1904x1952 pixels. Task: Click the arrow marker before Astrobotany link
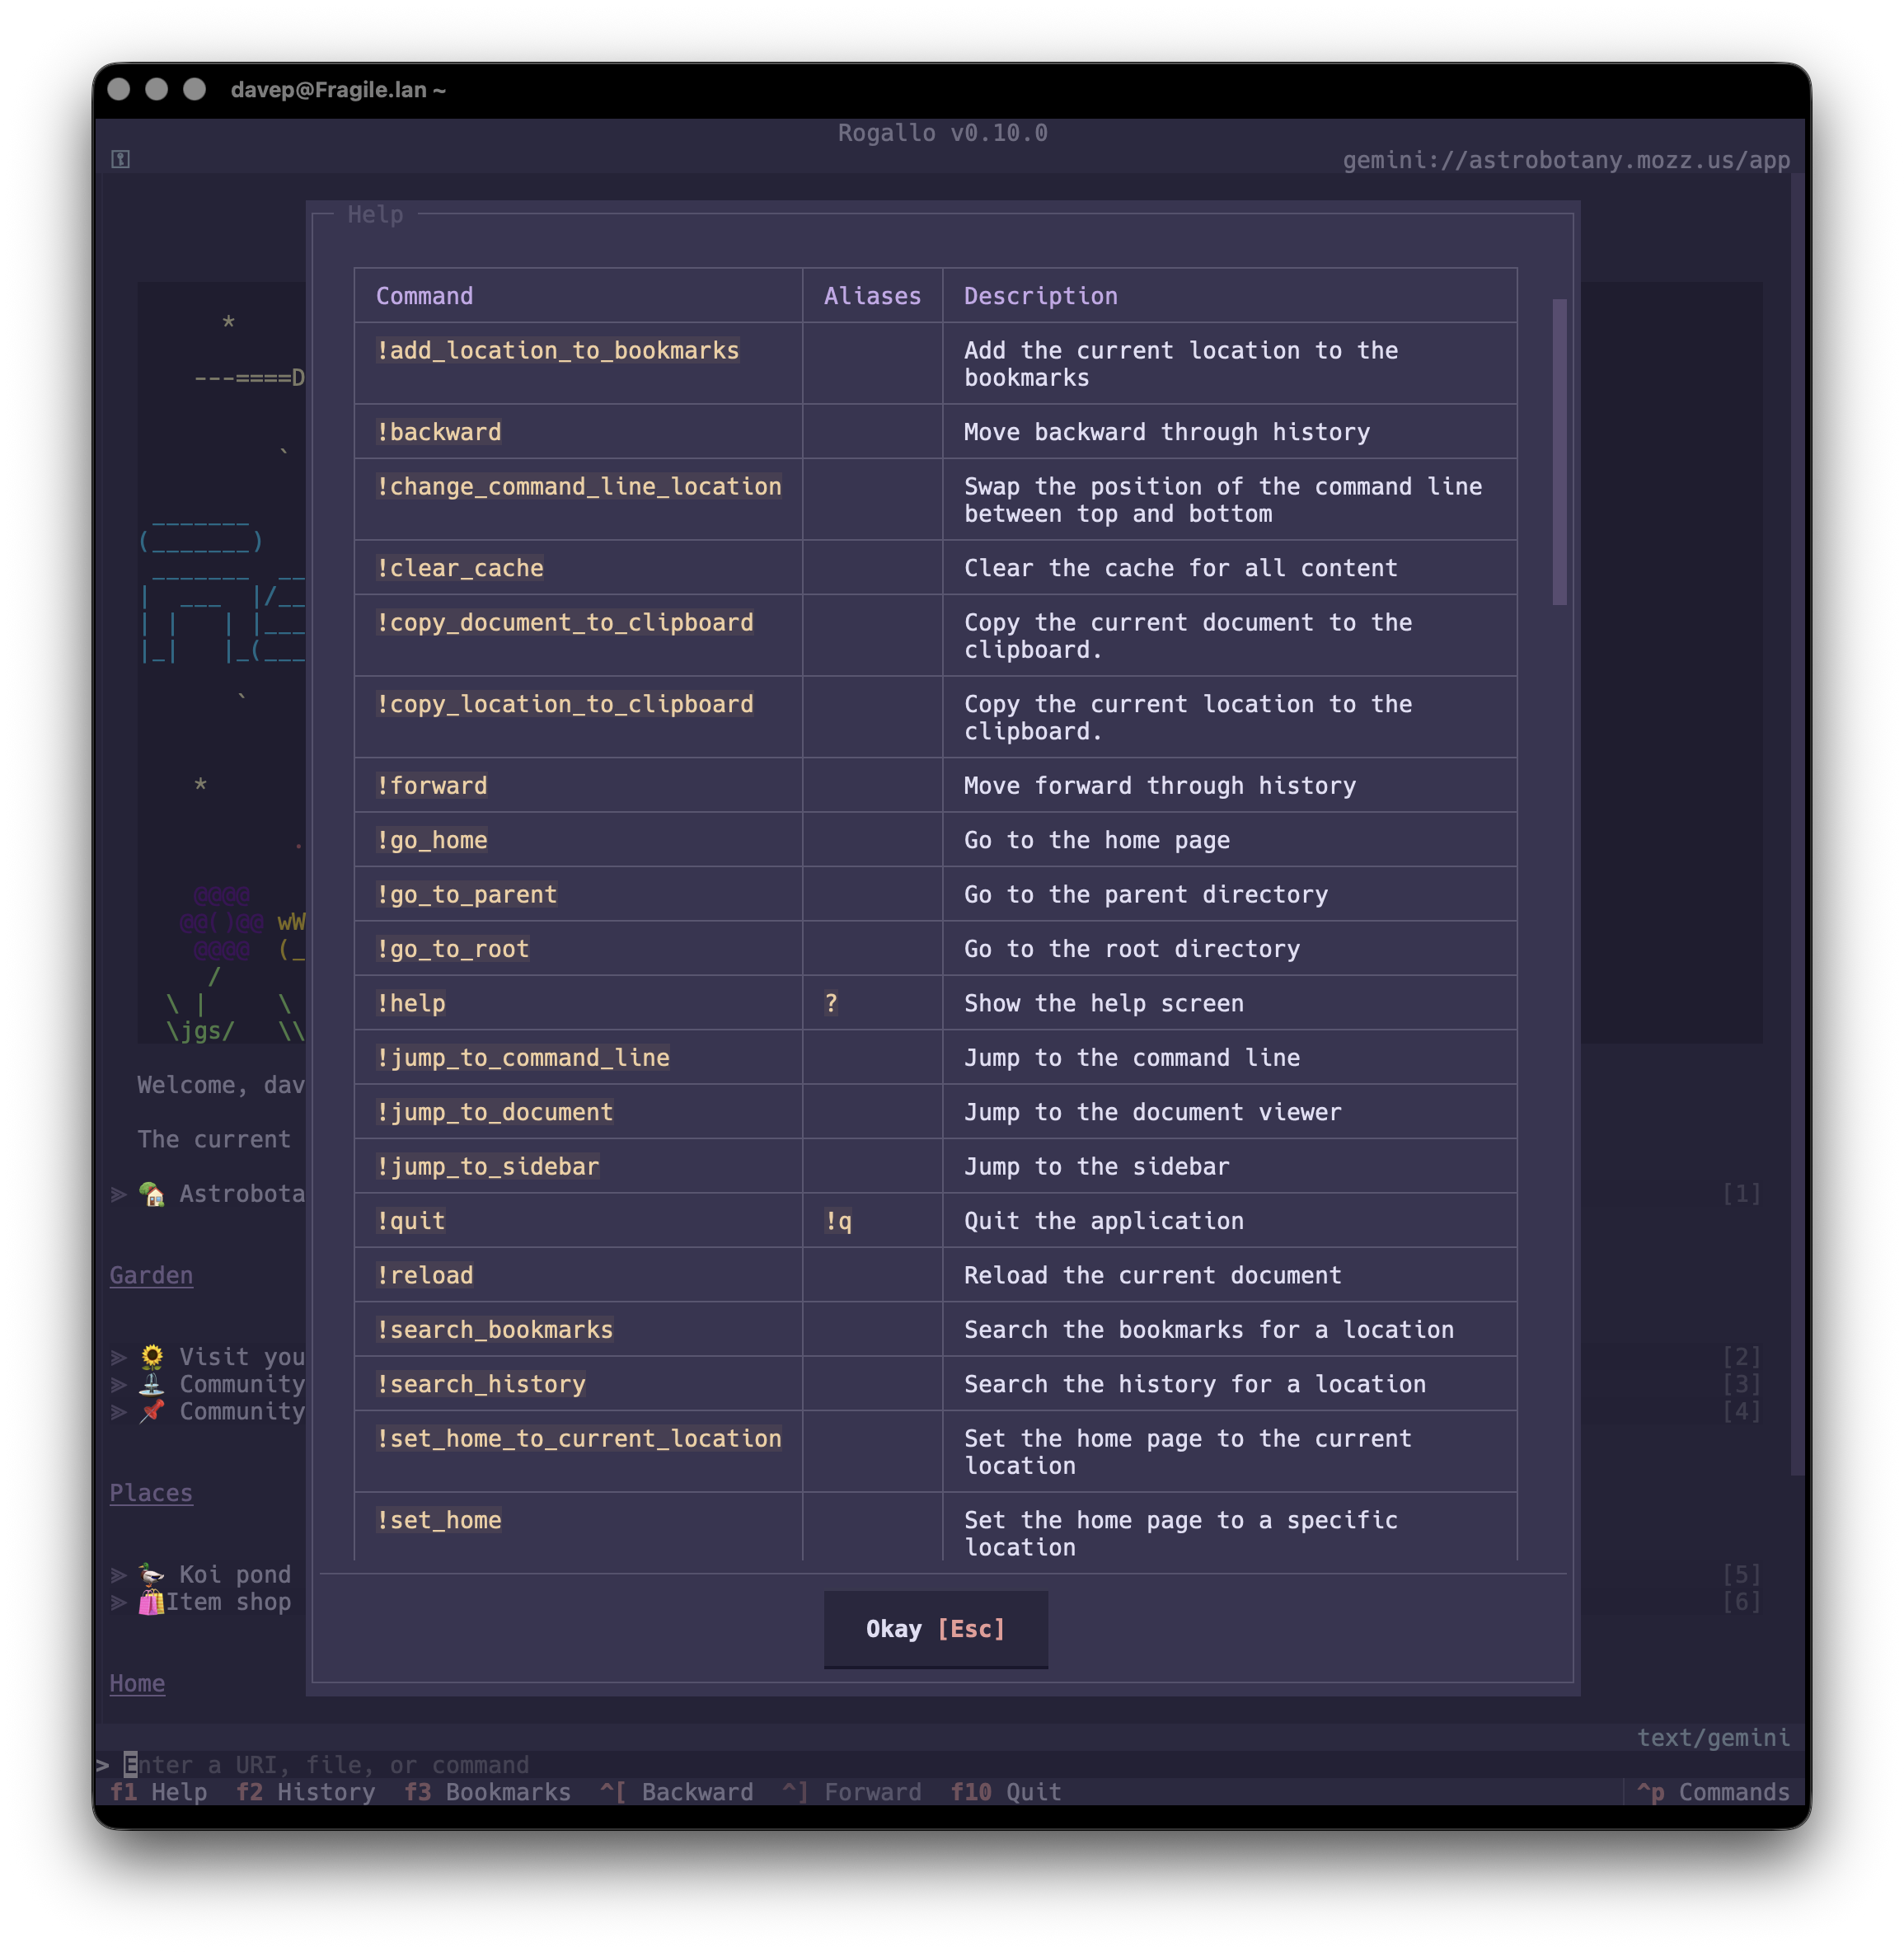click(118, 1193)
